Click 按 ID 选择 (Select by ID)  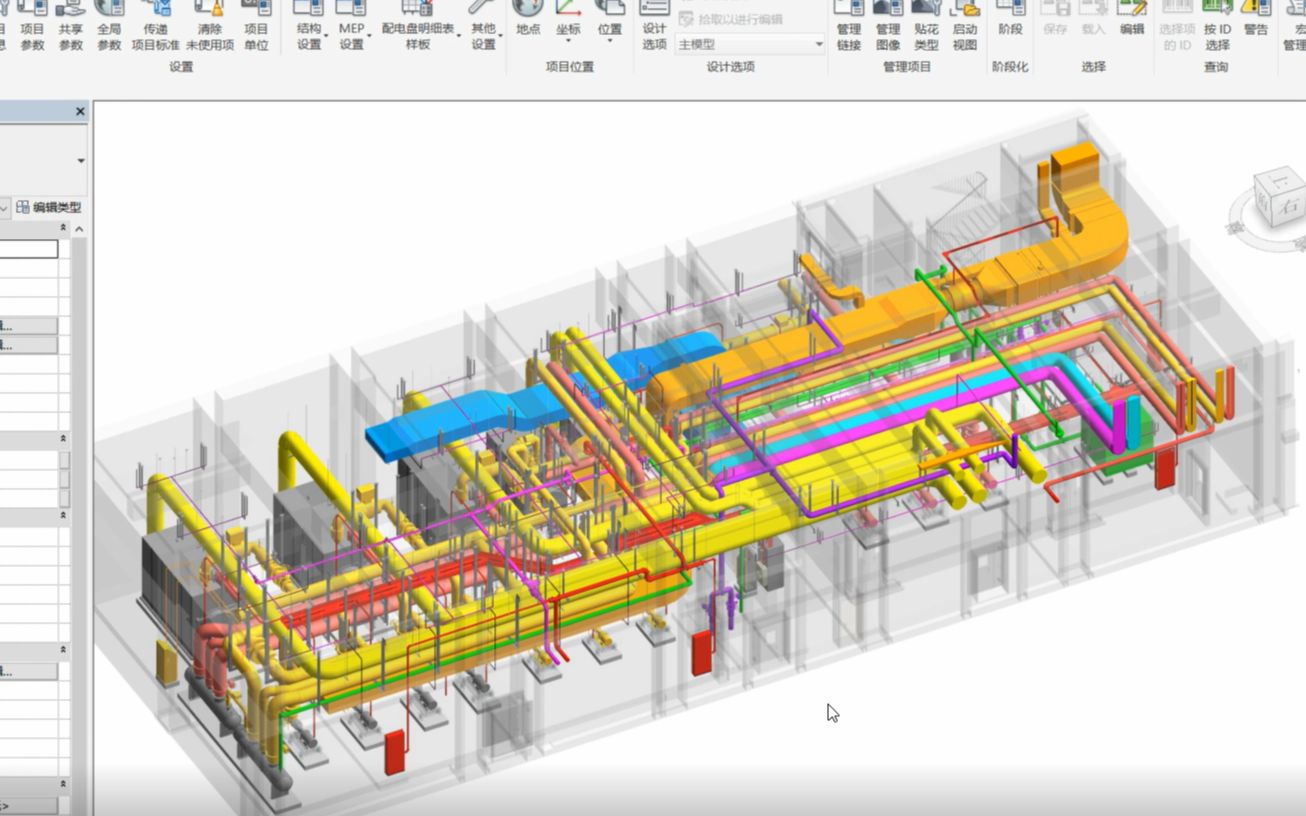point(1217,26)
